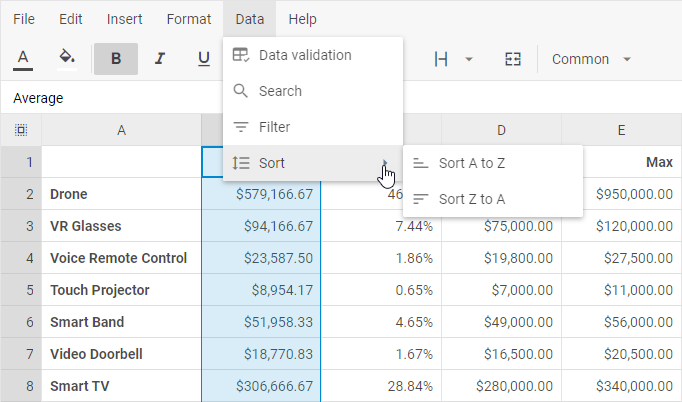Click the $579,166.67 cell

click(261, 195)
